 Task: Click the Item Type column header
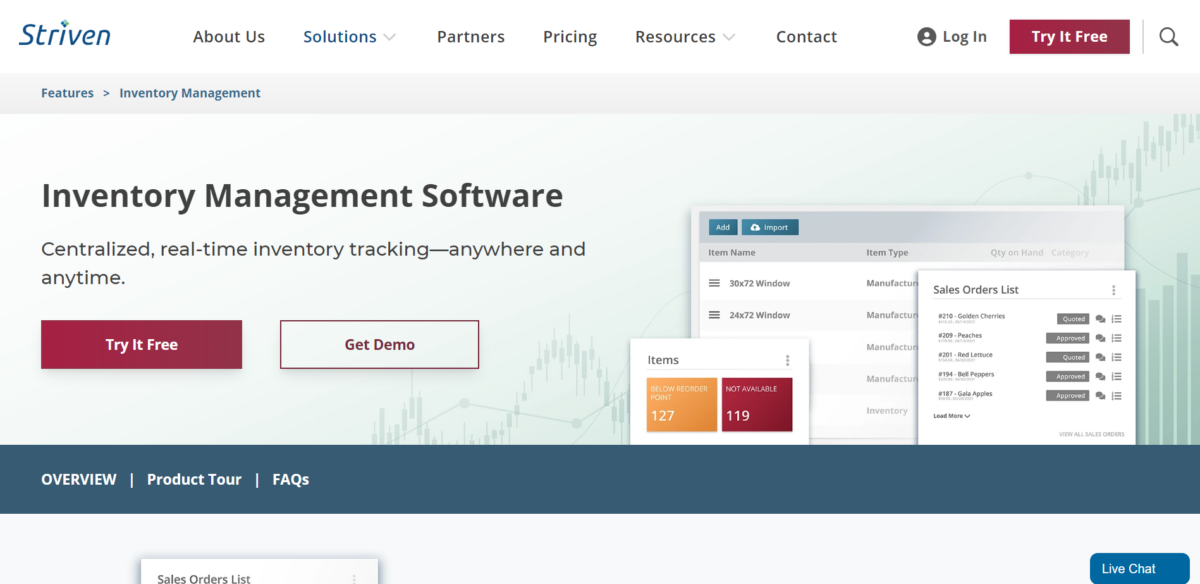tap(887, 253)
